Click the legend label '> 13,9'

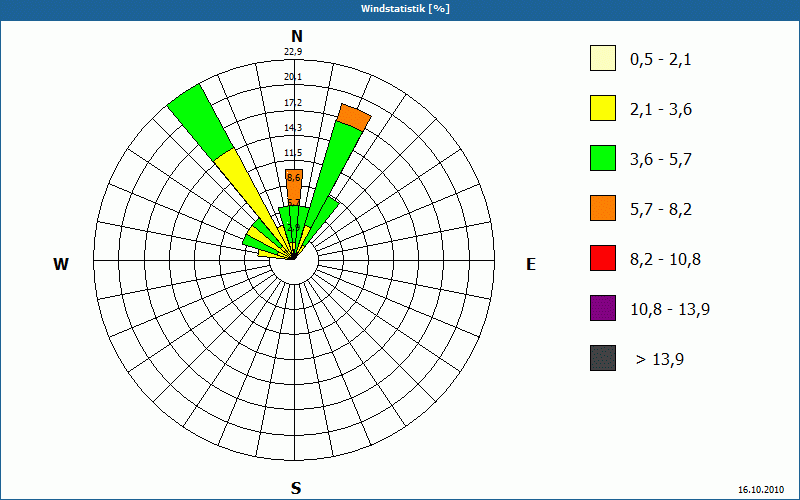pos(660,360)
